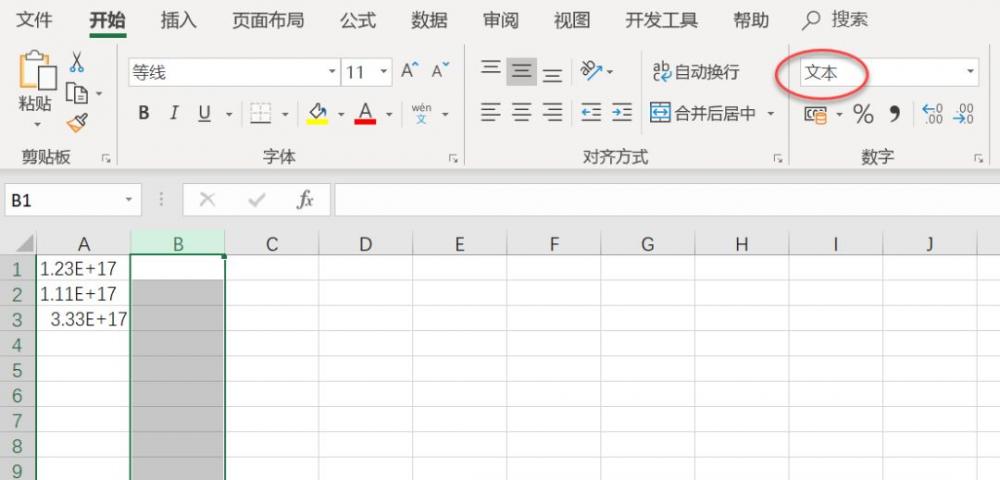
Task: Select the Format Painter brush
Action: click(x=77, y=123)
